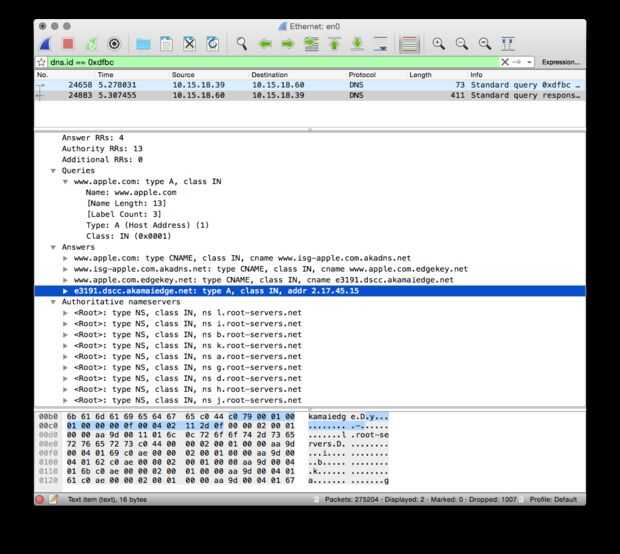Sort by Source column header

tap(183, 75)
